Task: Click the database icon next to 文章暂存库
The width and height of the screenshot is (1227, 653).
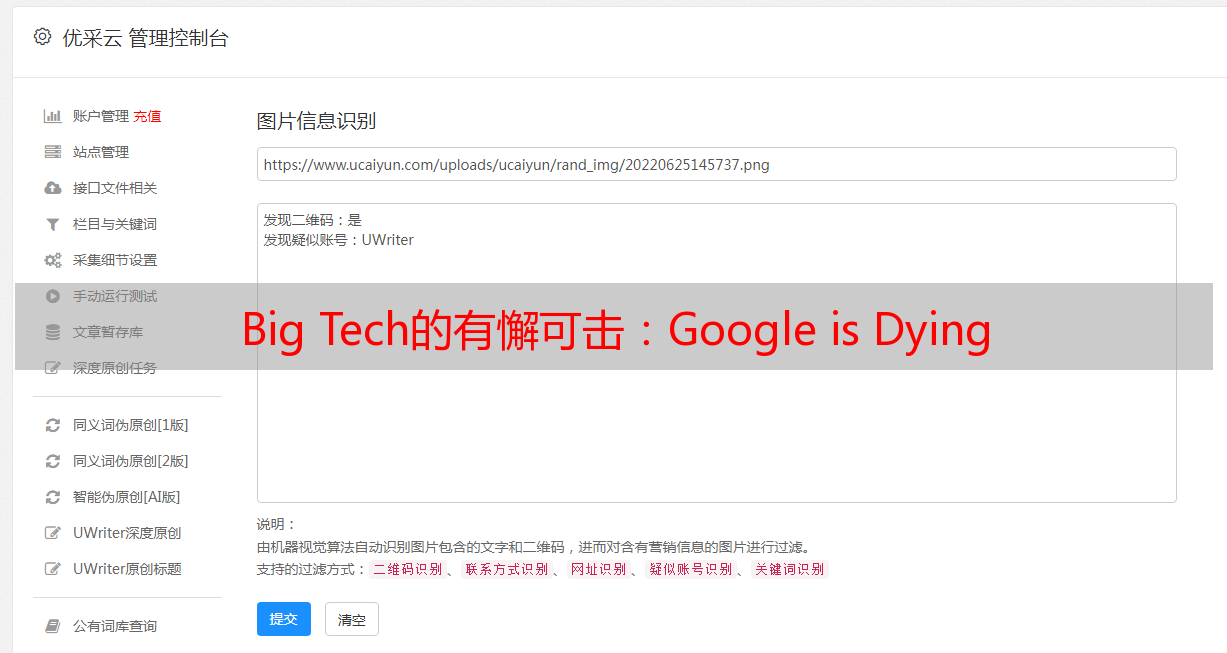Action: click(x=53, y=332)
